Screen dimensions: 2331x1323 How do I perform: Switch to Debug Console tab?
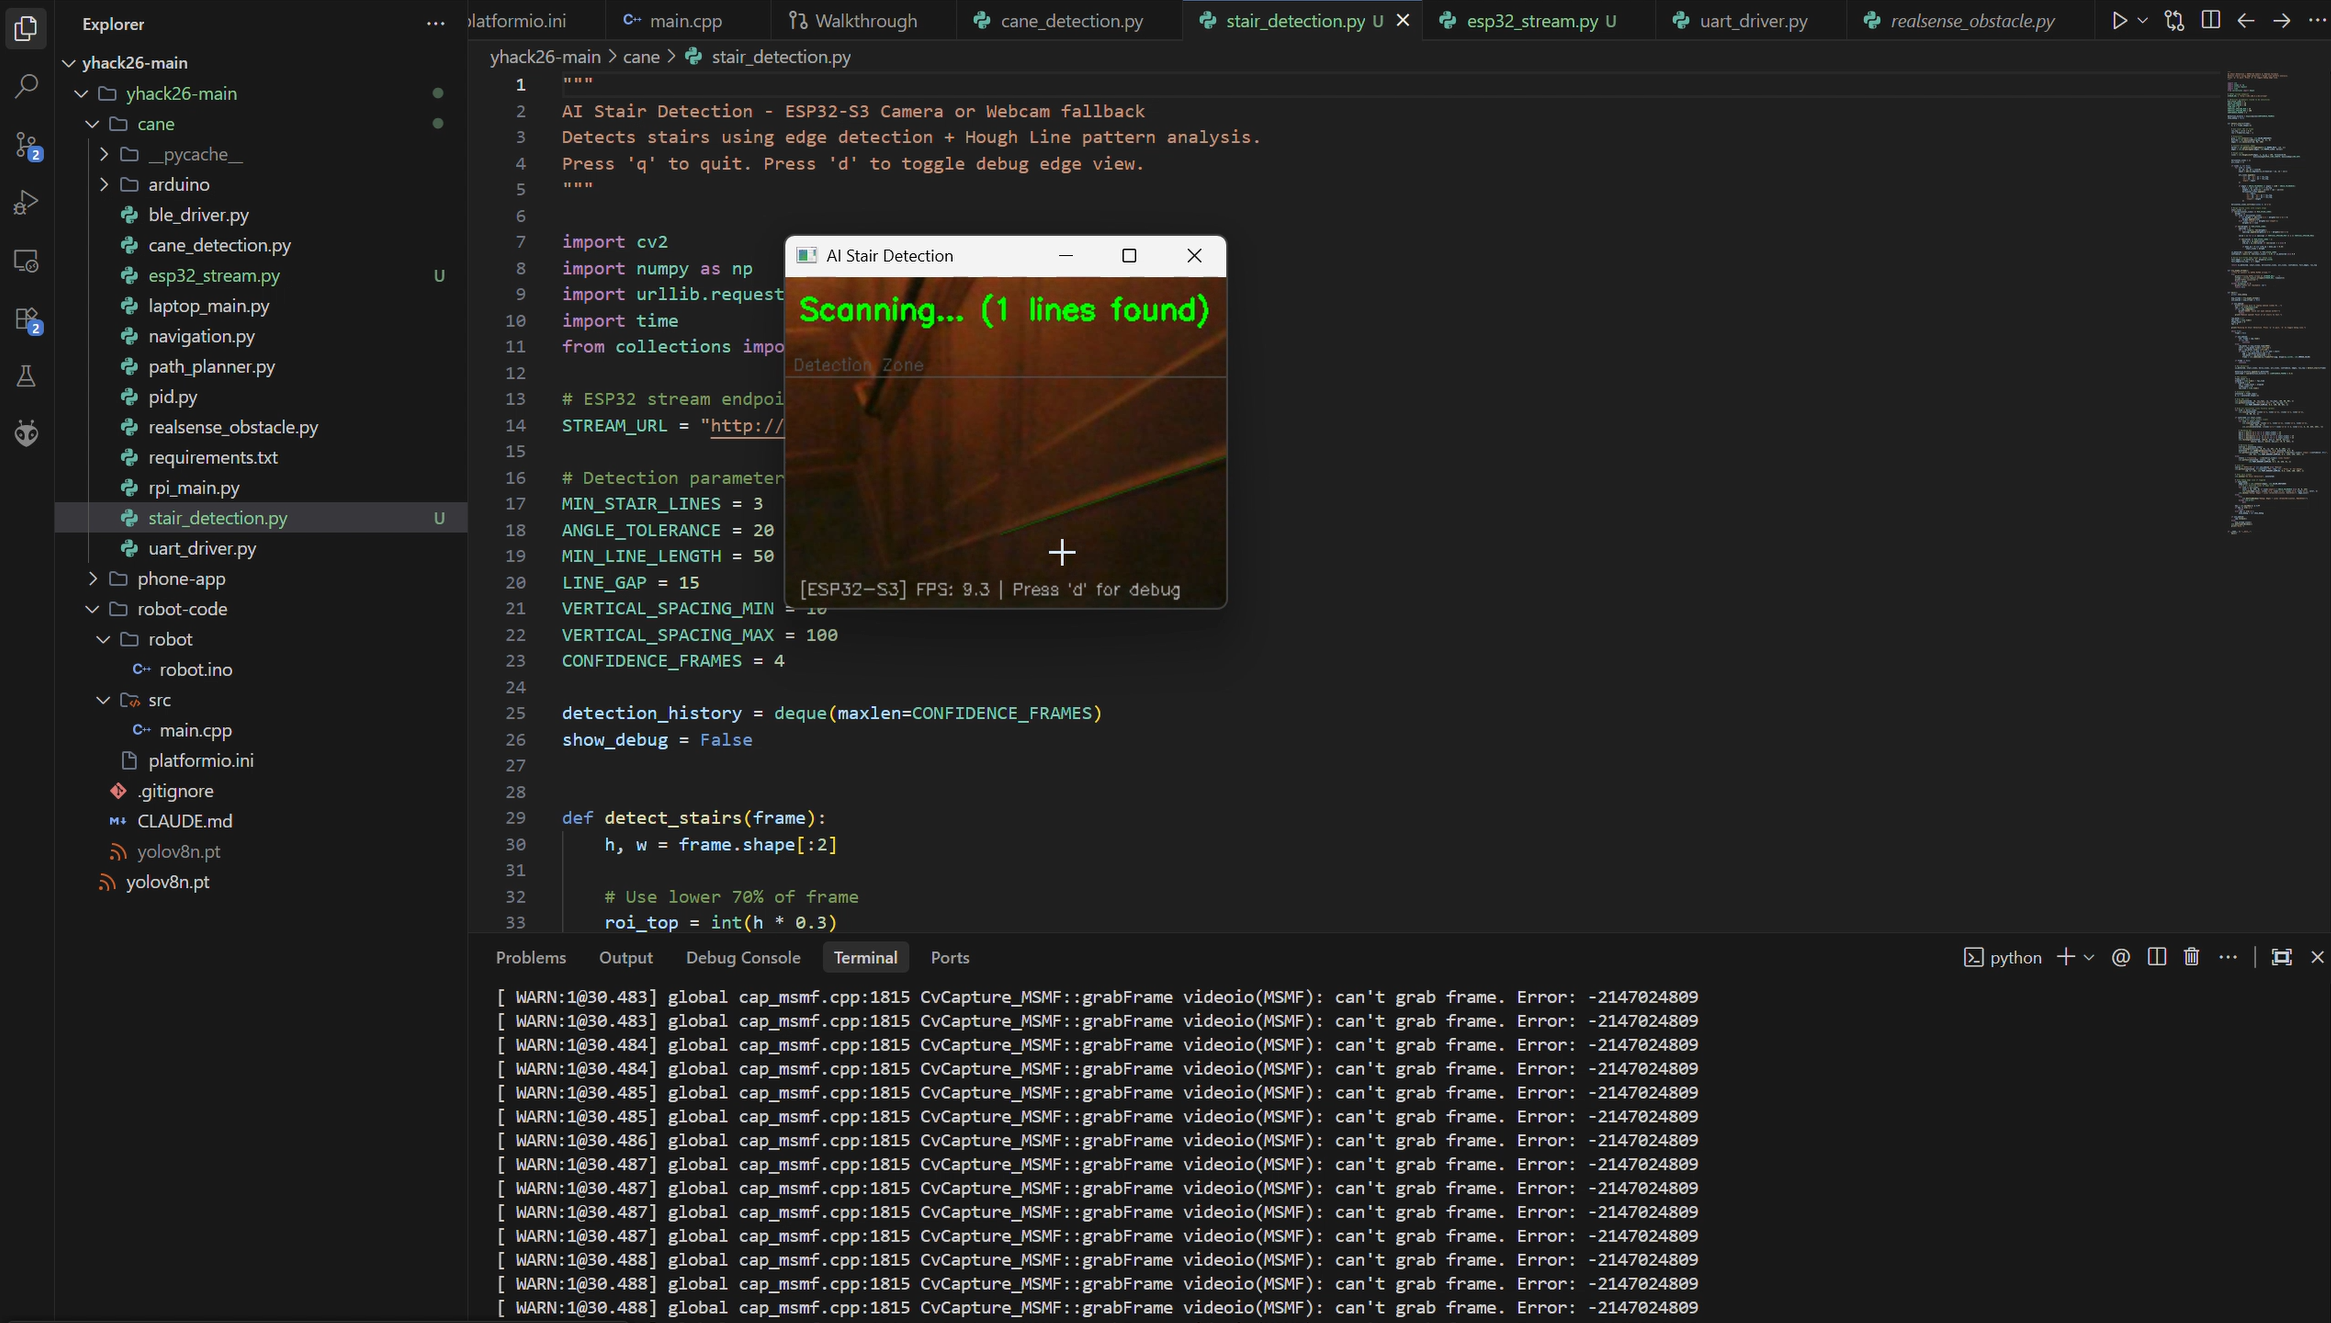[x=742, y=957]
